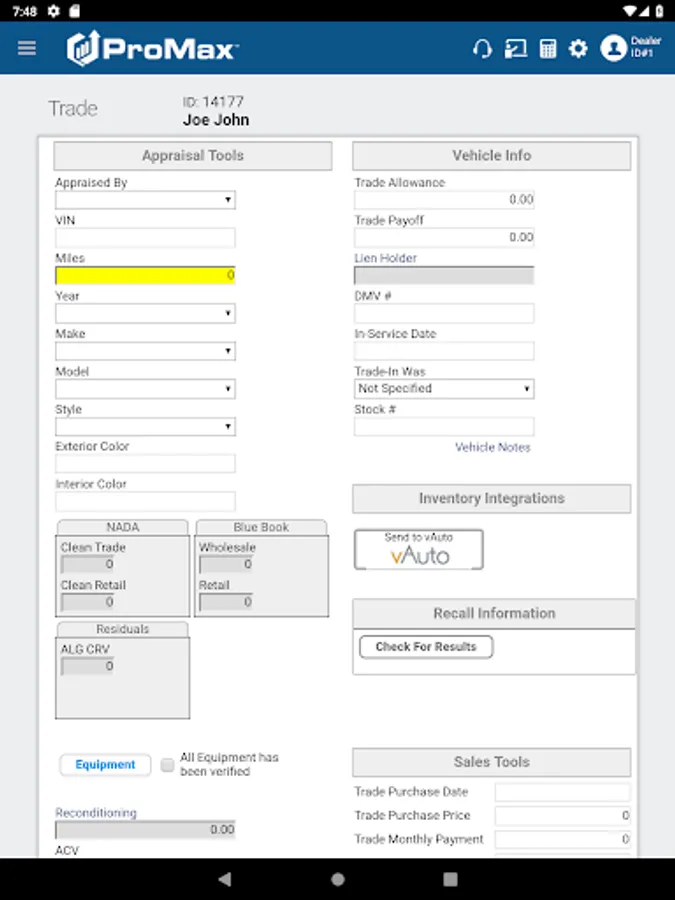Click the Trade page title
Screen dimensions: 675x900
click(73, 108)
